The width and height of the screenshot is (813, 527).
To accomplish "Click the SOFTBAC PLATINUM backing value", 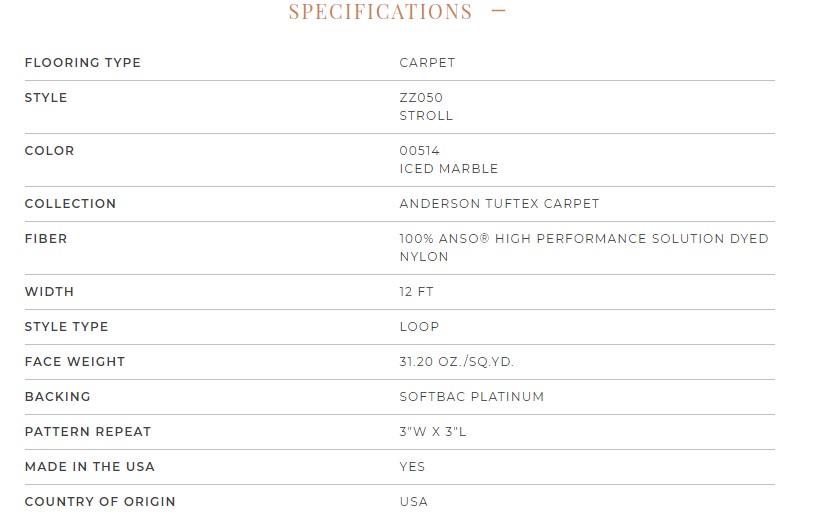I will [x=472, y=397].
